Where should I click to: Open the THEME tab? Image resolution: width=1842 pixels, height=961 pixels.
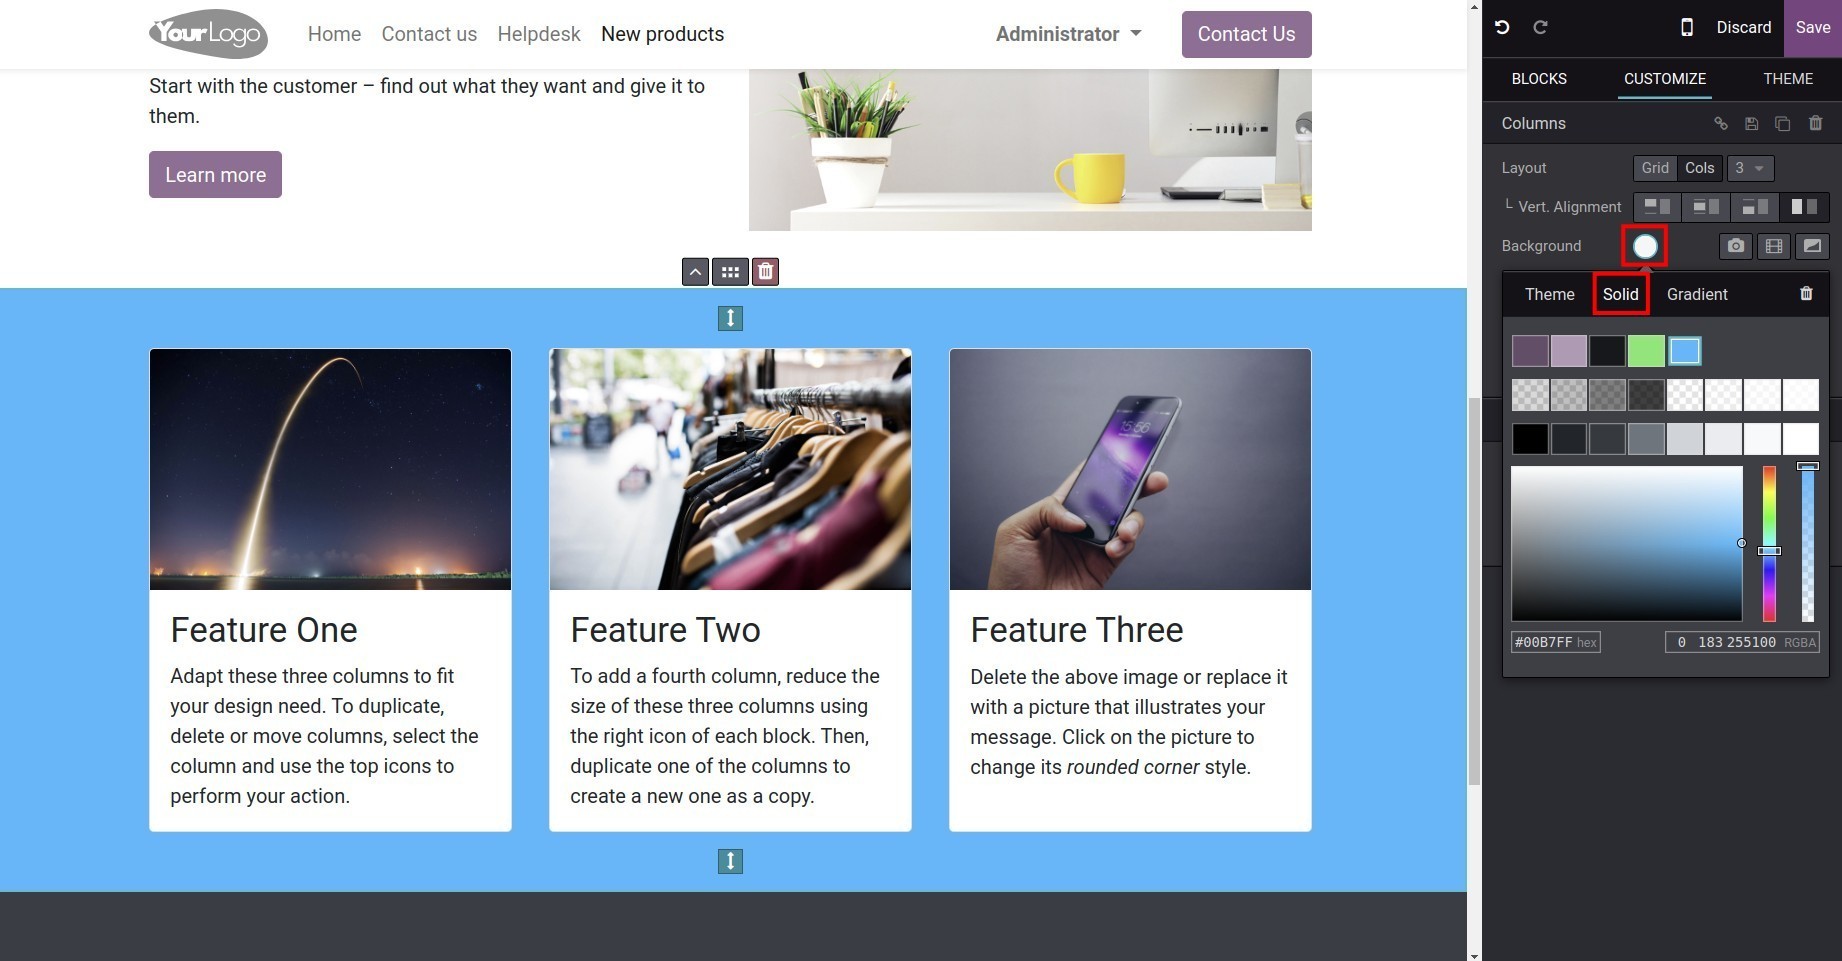1788,78
